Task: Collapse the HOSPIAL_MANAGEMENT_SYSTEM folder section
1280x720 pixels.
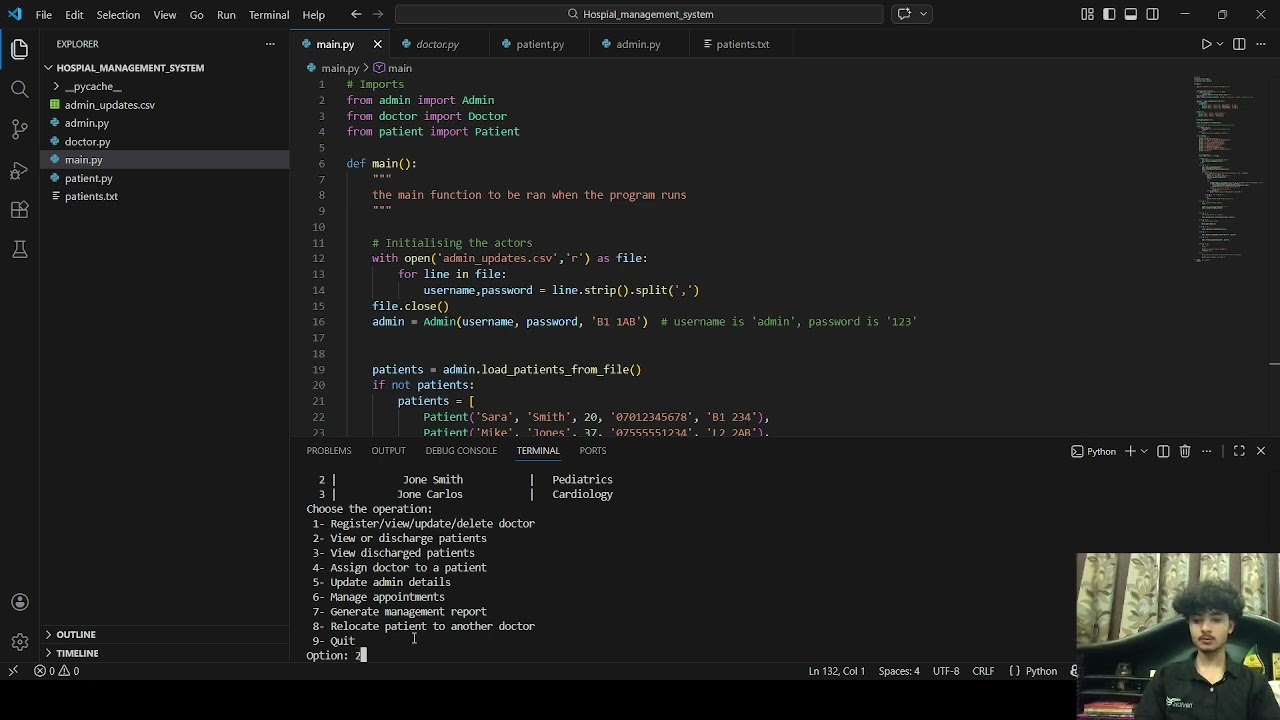Action: click(x=130, y=68)
